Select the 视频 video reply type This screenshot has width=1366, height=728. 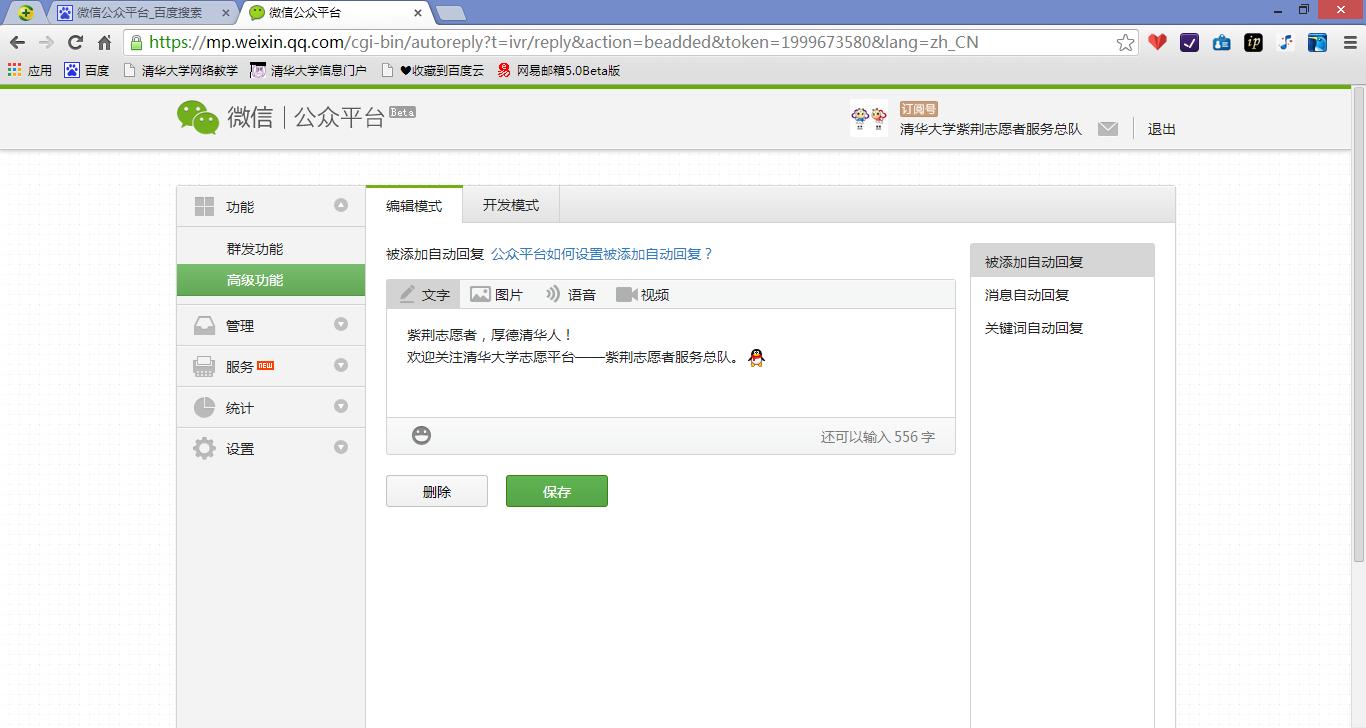point(644,294)
